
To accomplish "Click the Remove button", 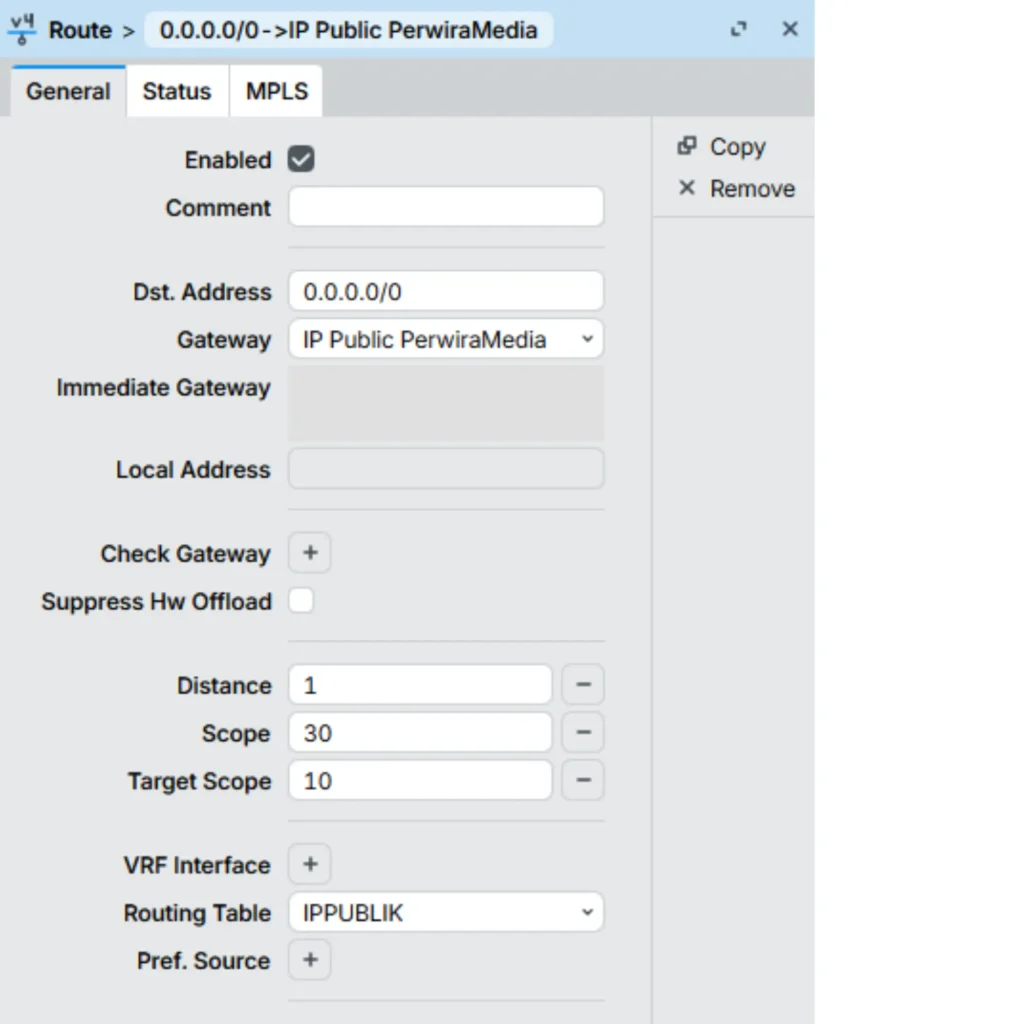I will coord(737,189).
